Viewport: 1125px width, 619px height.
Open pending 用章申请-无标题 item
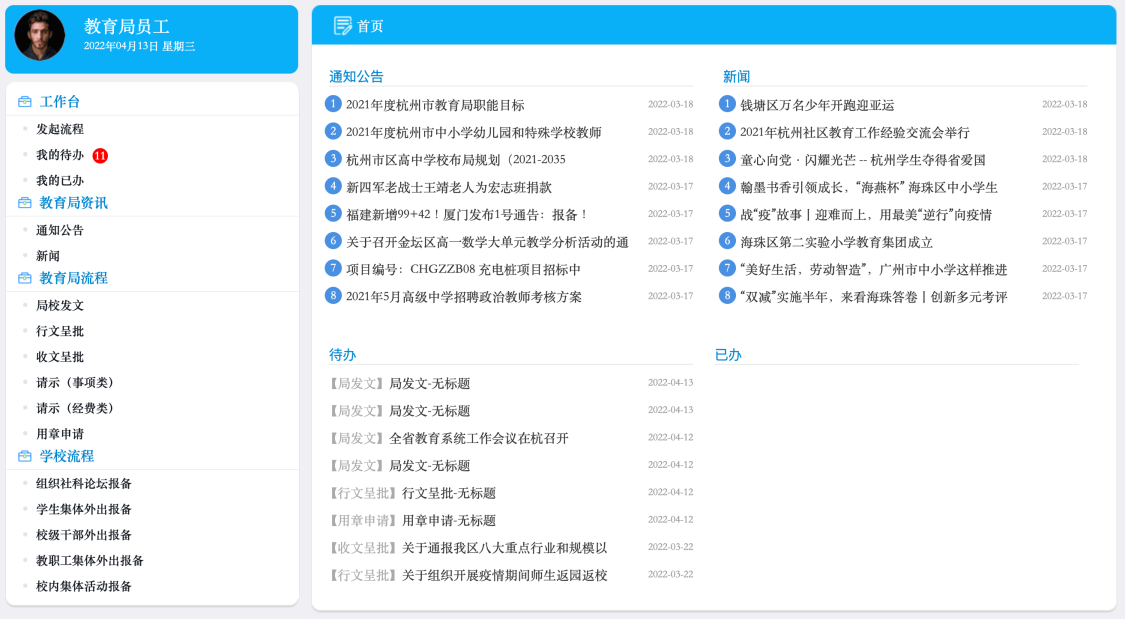(x=449, y=520)
